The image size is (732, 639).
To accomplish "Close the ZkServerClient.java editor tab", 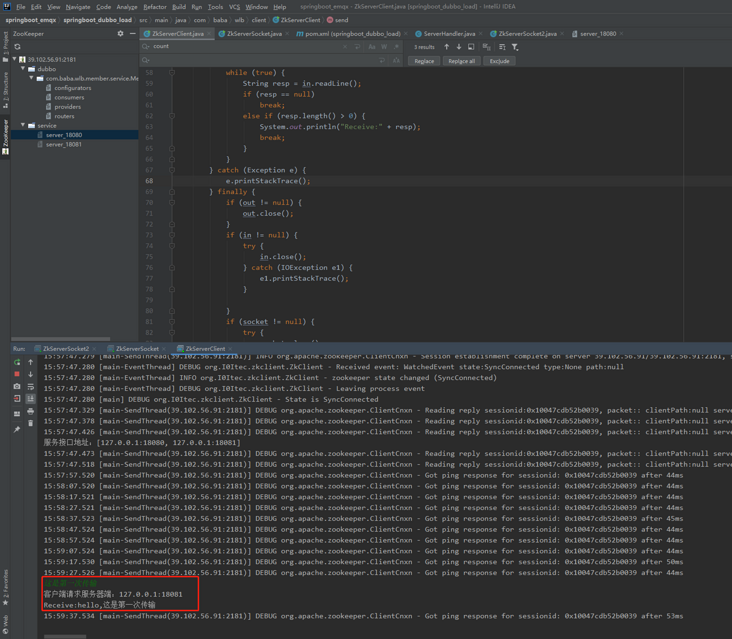I will tap(209, 34).
